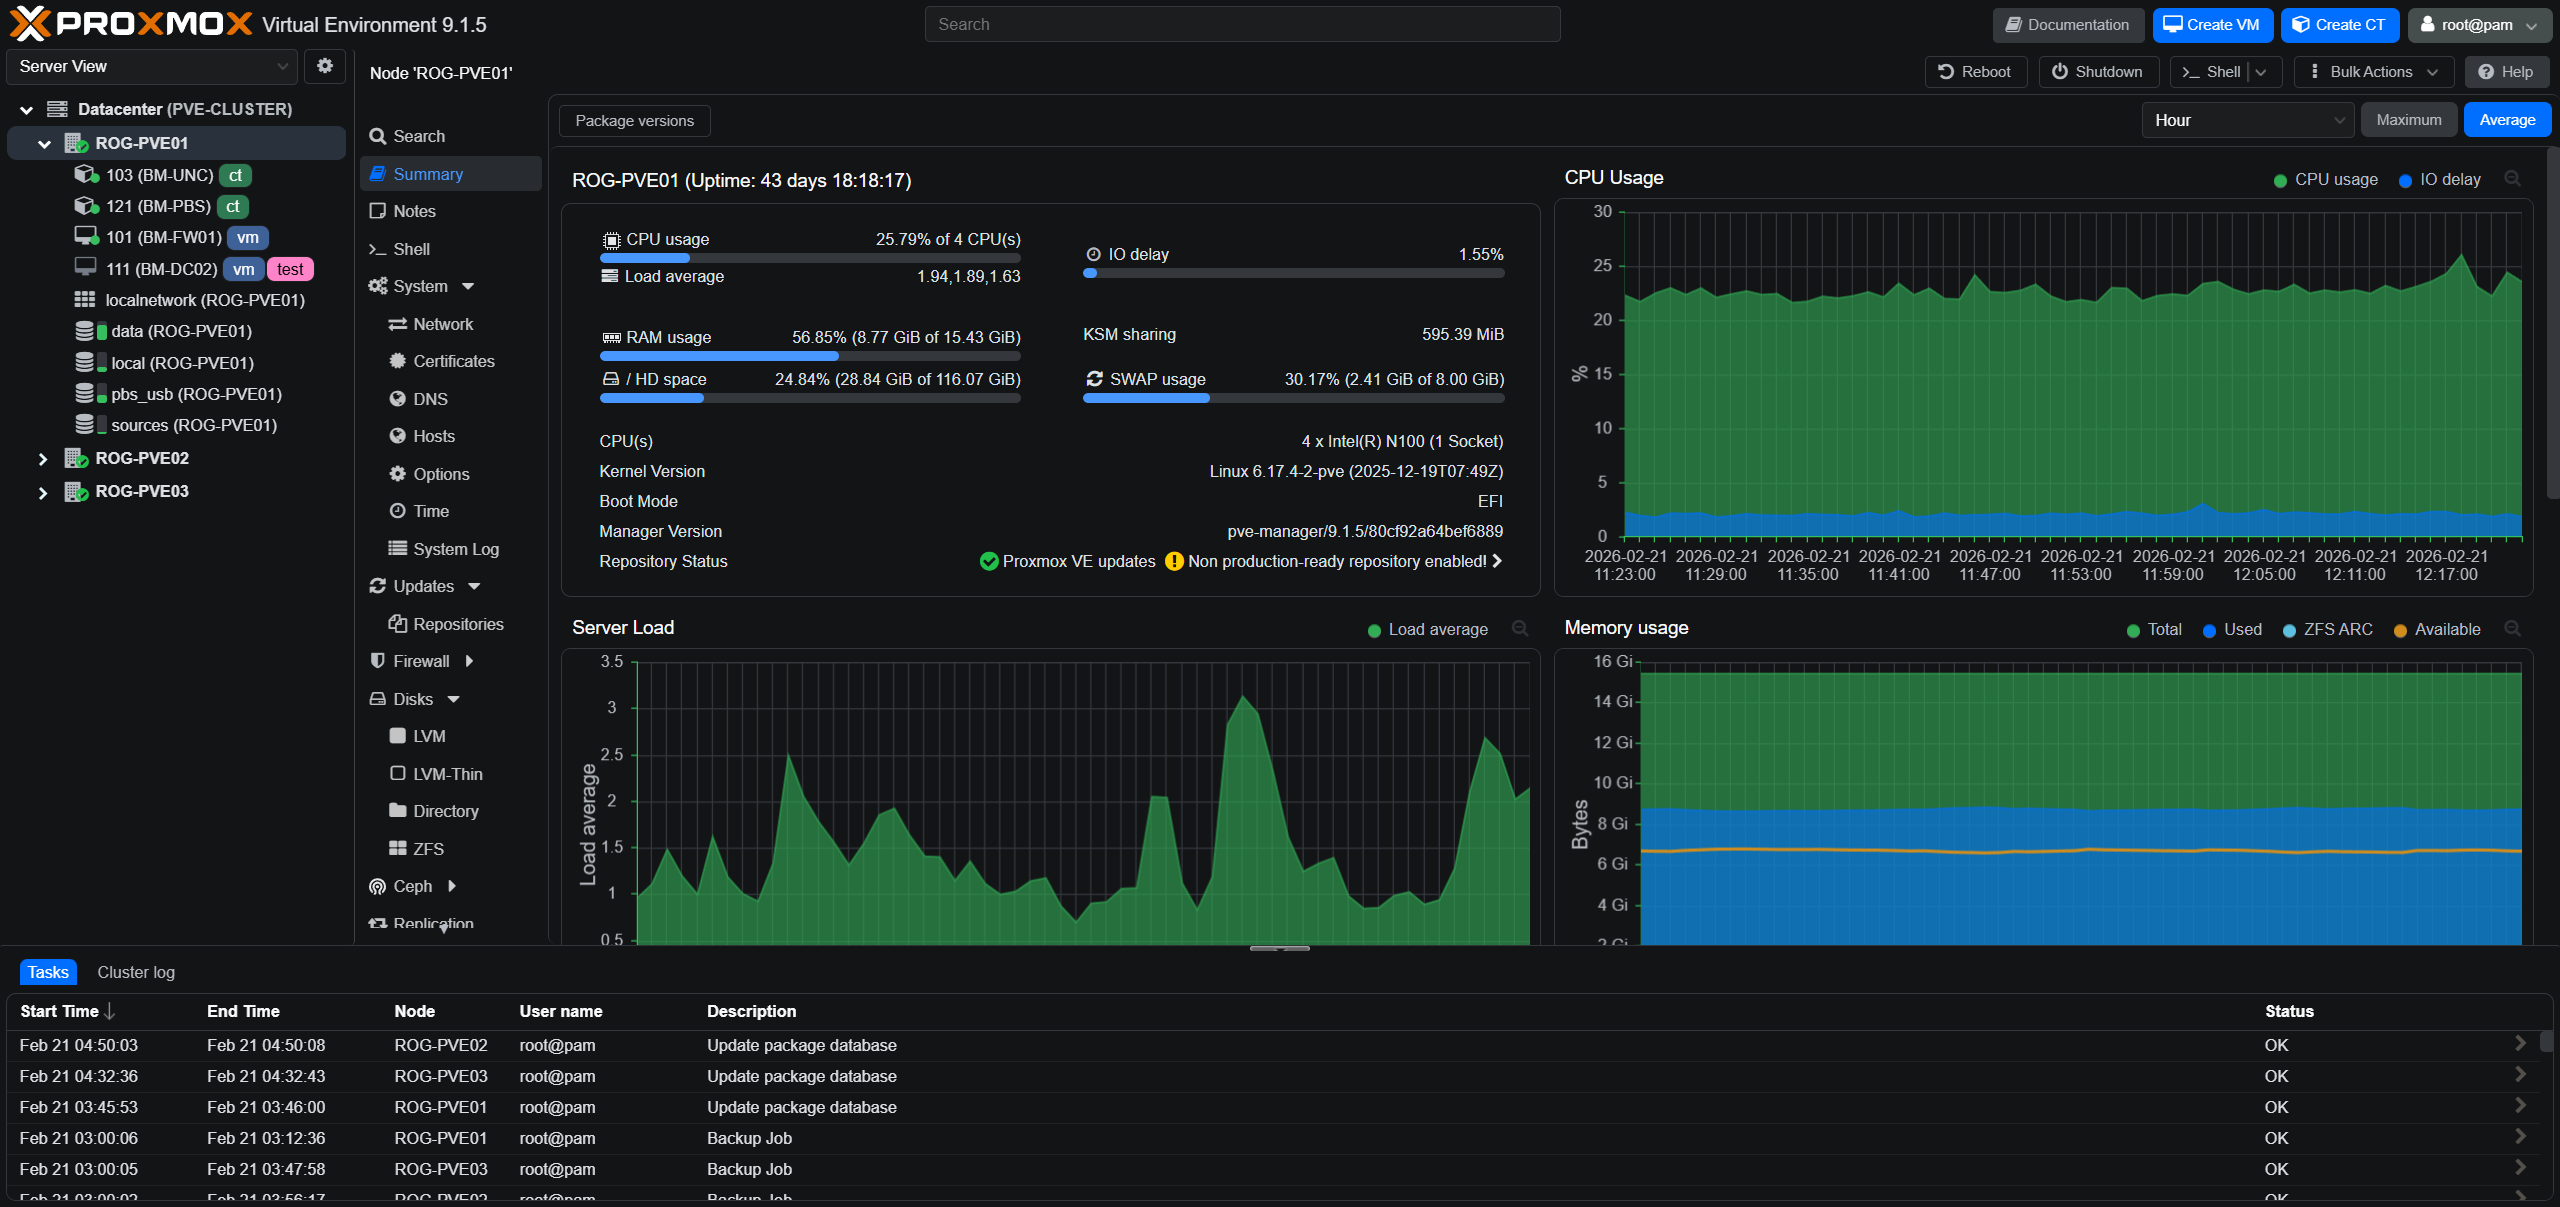The width and height of the screenshot is (2560, 1207).
Task: Click the Create VM button
Action: (2212, 25)
